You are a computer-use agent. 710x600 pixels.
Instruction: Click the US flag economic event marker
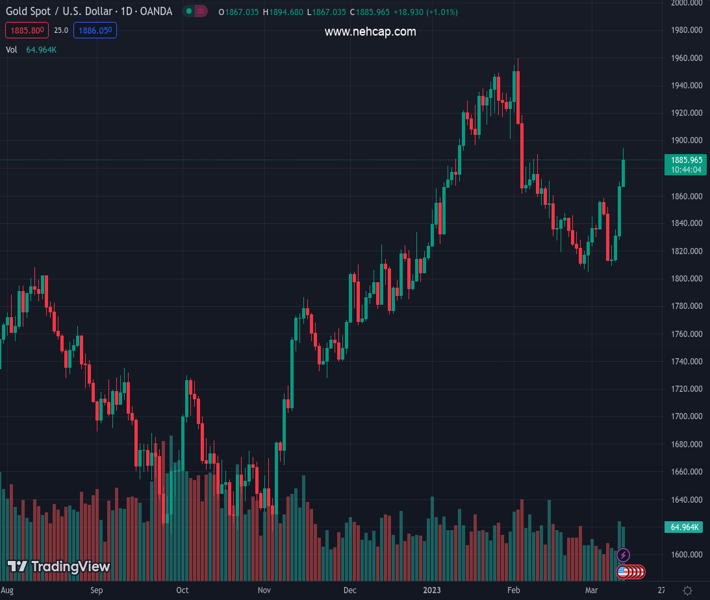point(624,572)
